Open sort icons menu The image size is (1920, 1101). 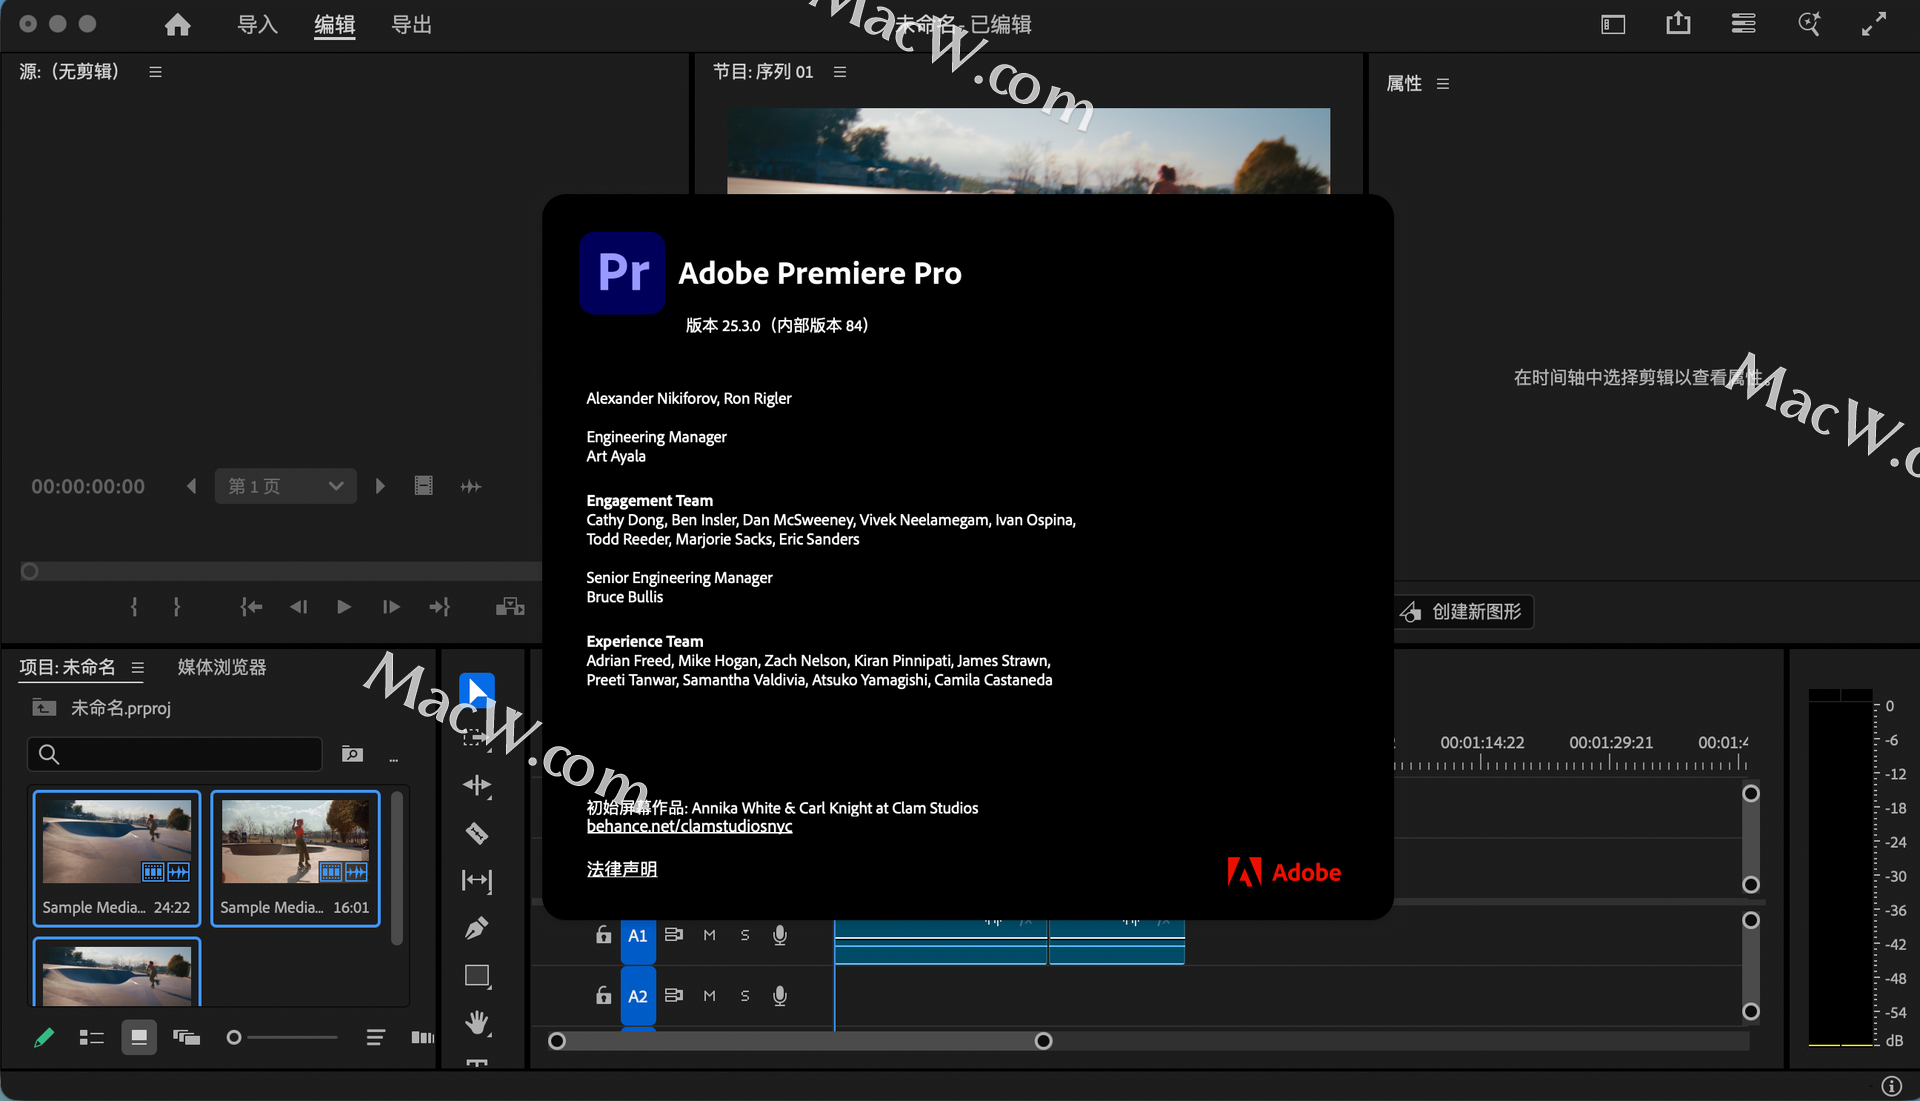pos(375,1038)
